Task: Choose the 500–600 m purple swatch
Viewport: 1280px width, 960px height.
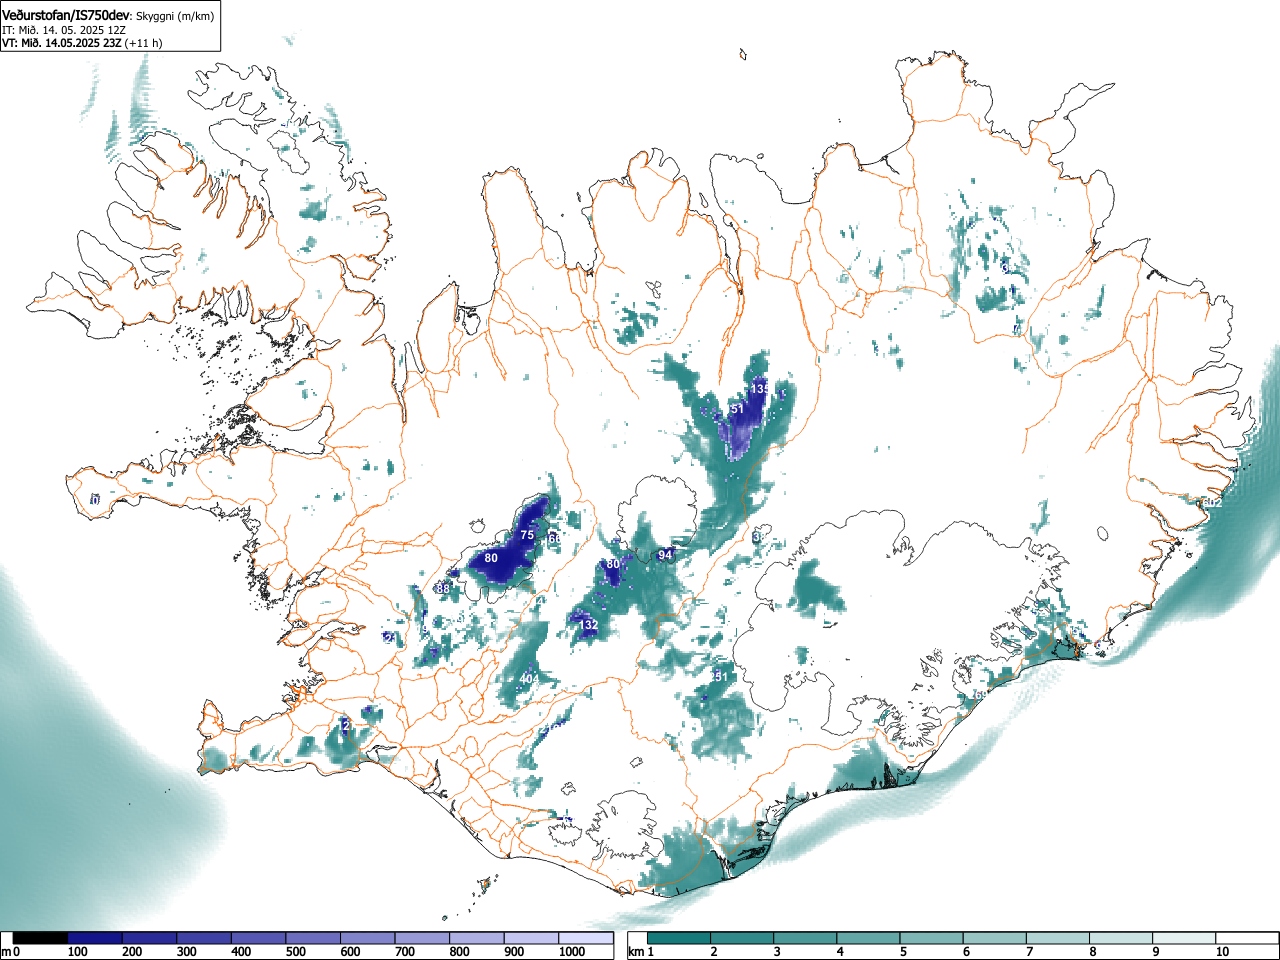Action: coord(313,938)
